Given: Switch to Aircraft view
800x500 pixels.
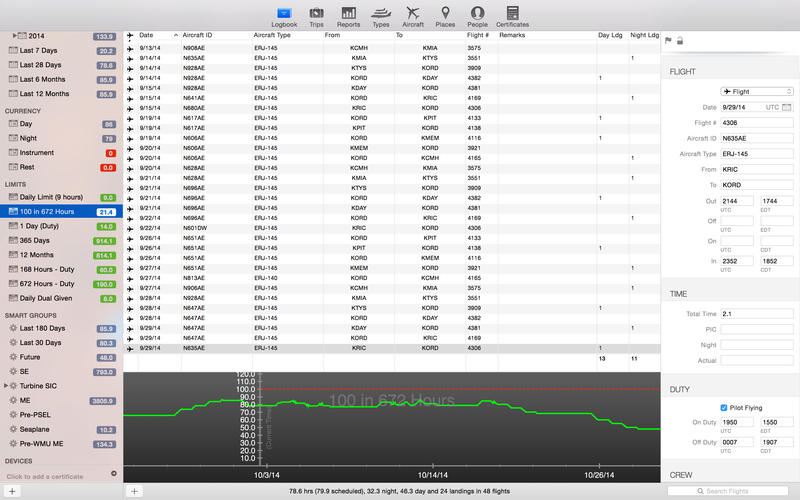Looking at the screenshot, I should pyautogui.click(x=412, y=15).
